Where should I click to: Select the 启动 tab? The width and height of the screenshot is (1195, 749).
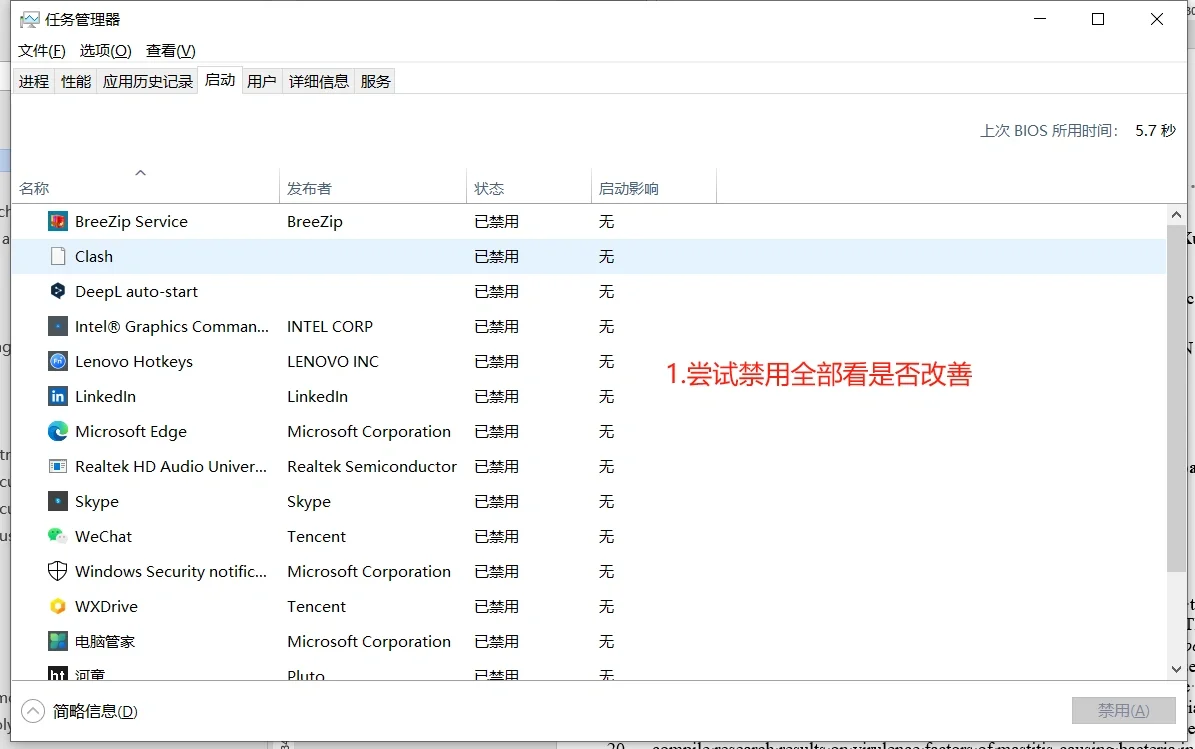(x=220, y=80)
